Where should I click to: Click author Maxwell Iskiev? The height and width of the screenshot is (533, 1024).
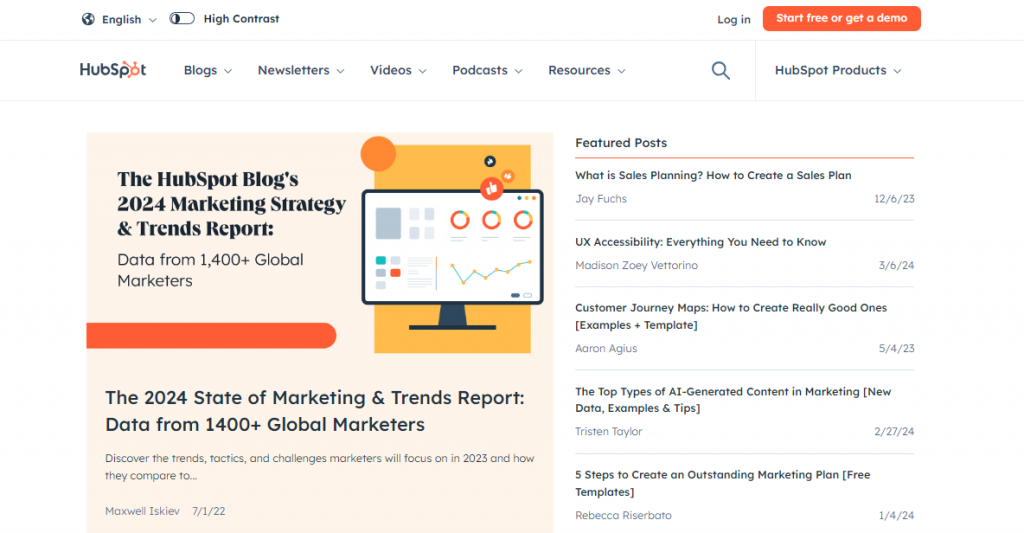tap(142, 511)
